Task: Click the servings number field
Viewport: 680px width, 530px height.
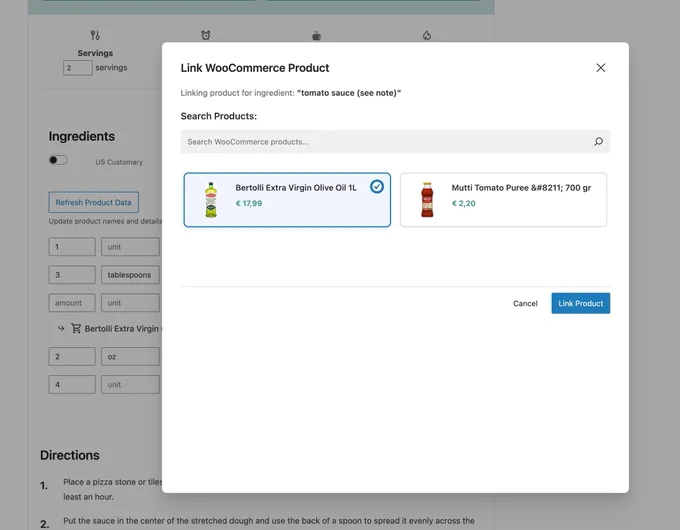Action: pos(77,68)
